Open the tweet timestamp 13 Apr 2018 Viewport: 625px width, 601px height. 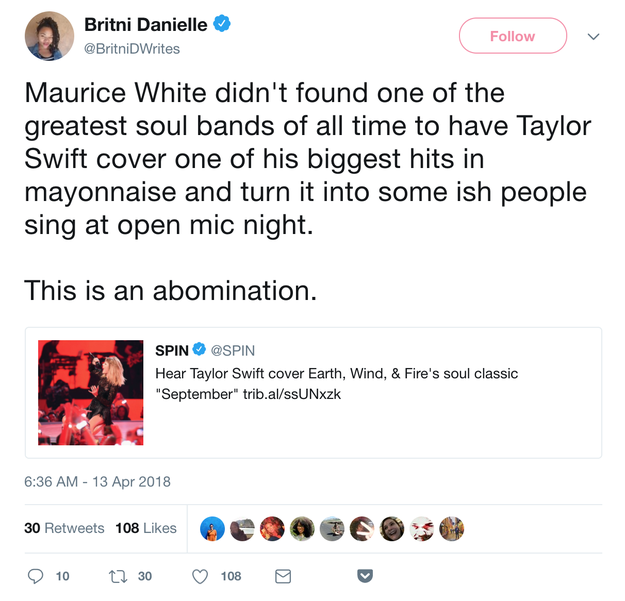tap(97, 482)
